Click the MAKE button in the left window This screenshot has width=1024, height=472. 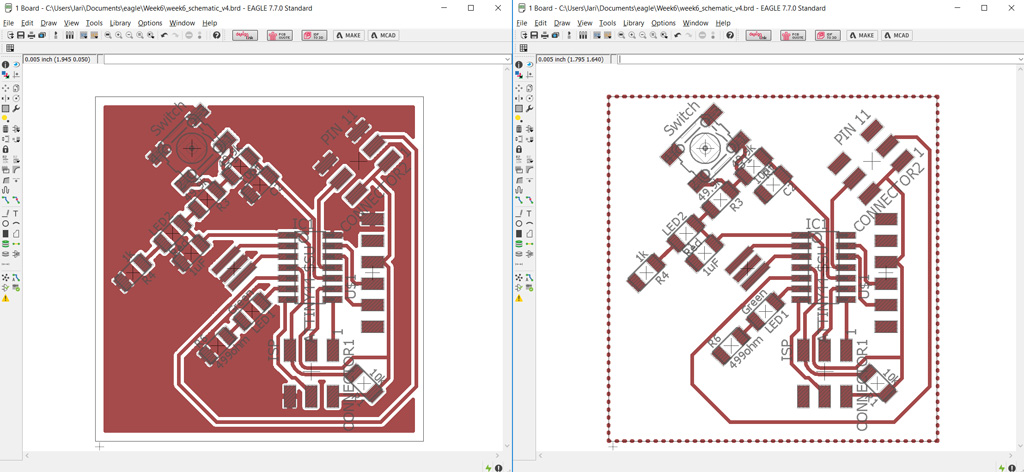click(x=349, y=35)
